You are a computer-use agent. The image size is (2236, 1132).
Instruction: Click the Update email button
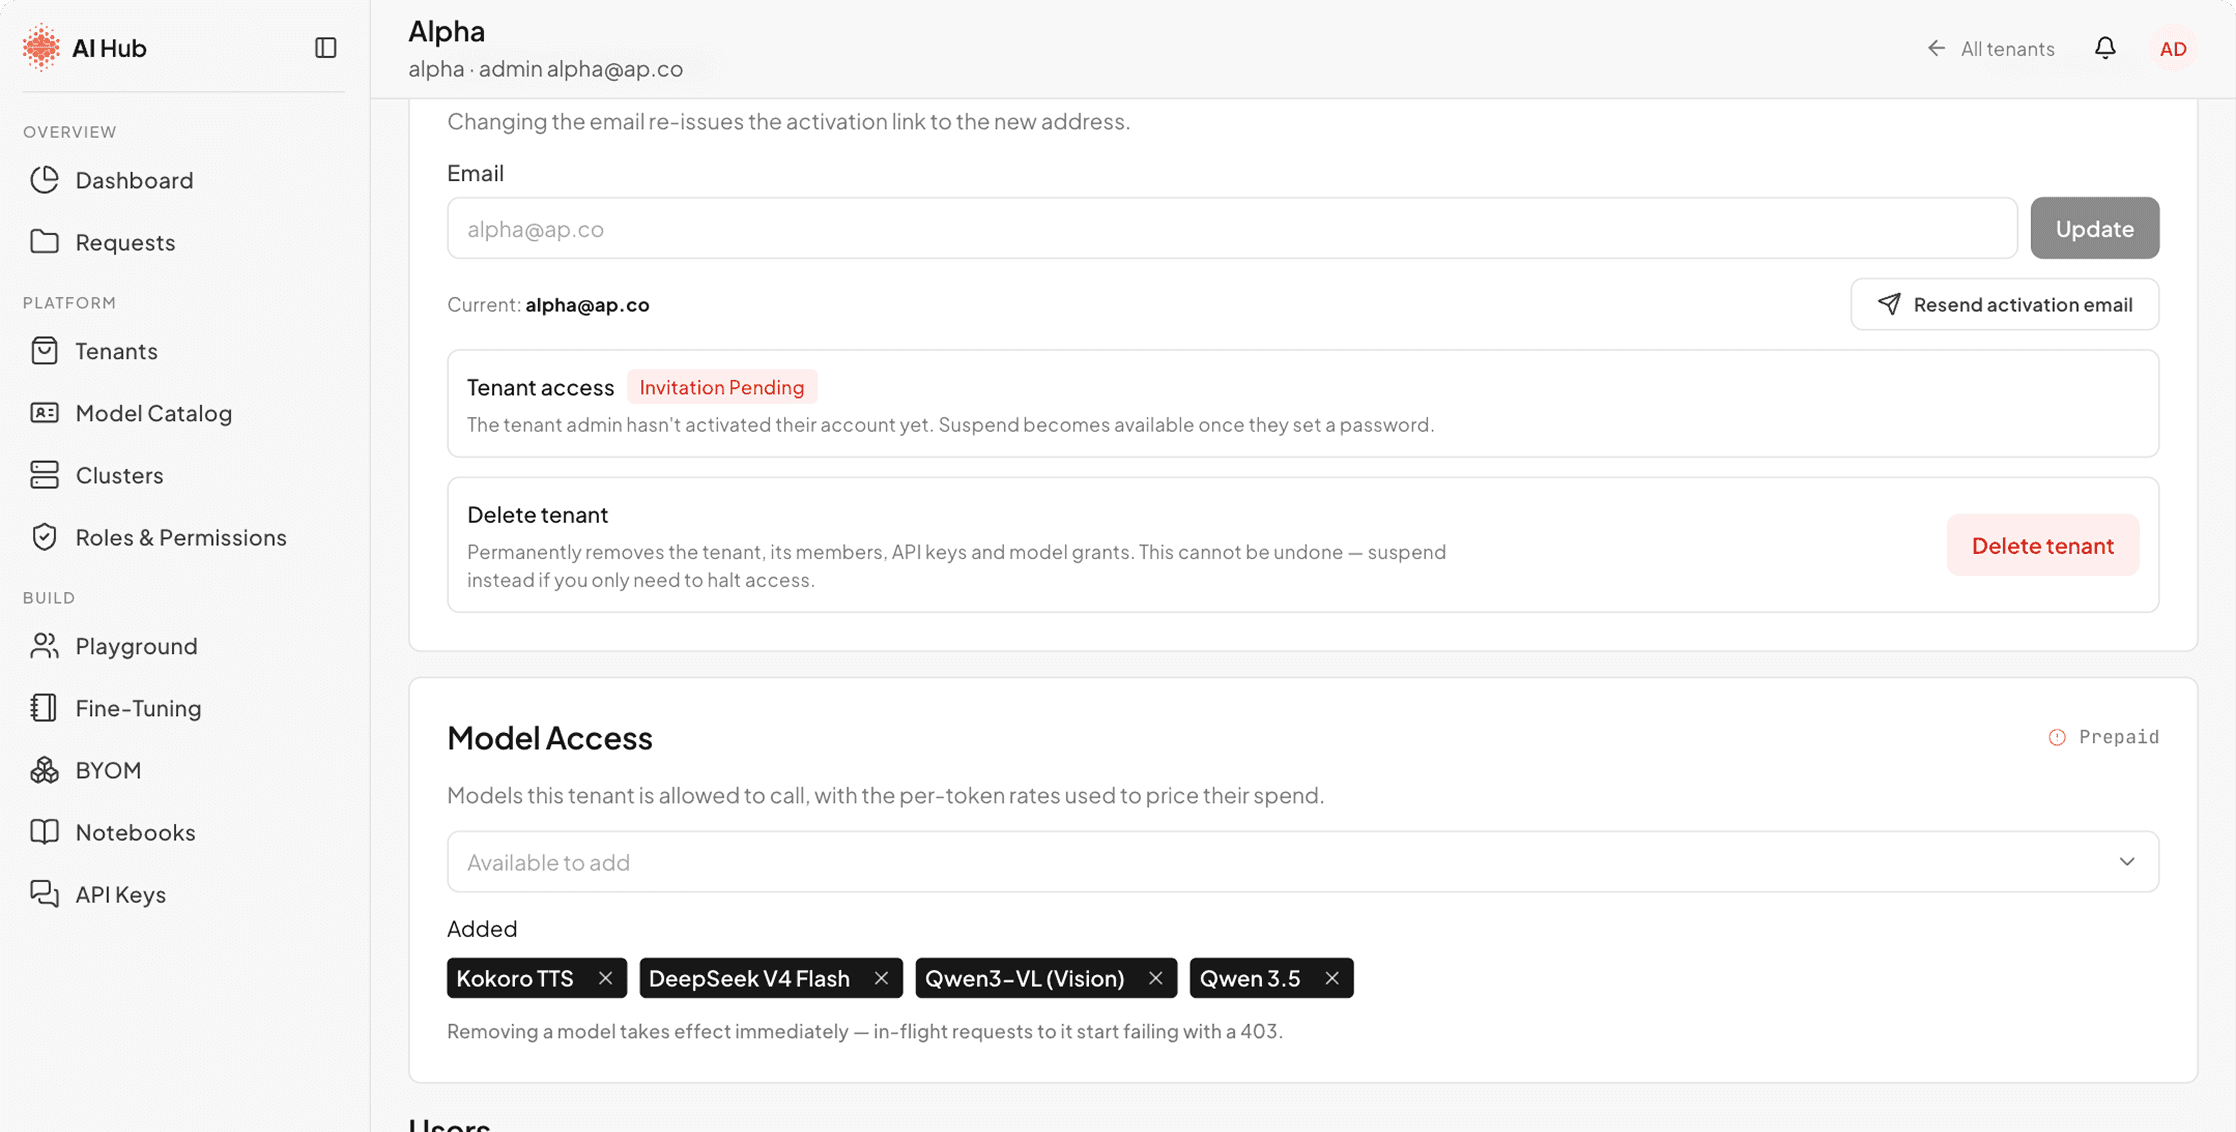[x=2094, y=228]
